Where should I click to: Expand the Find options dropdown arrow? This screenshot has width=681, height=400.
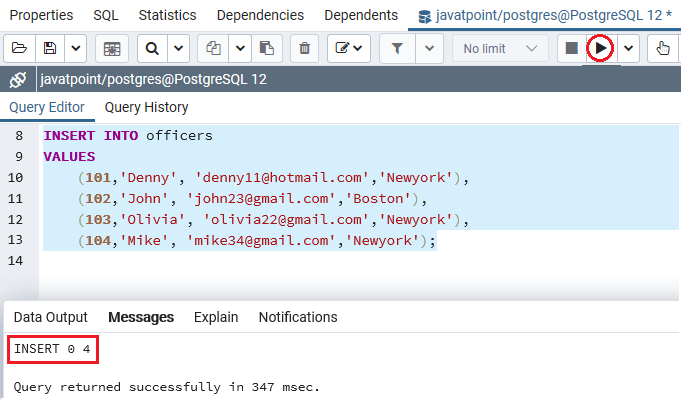[178, 48]
